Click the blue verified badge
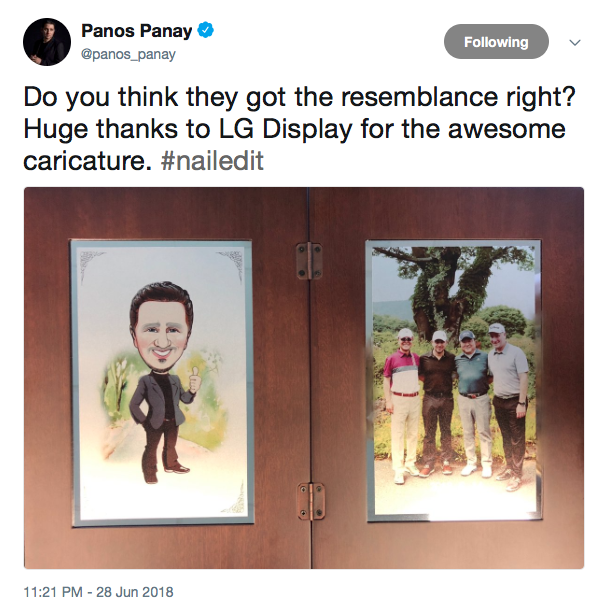Screen dimensions: 601x607 pos(205,30)
